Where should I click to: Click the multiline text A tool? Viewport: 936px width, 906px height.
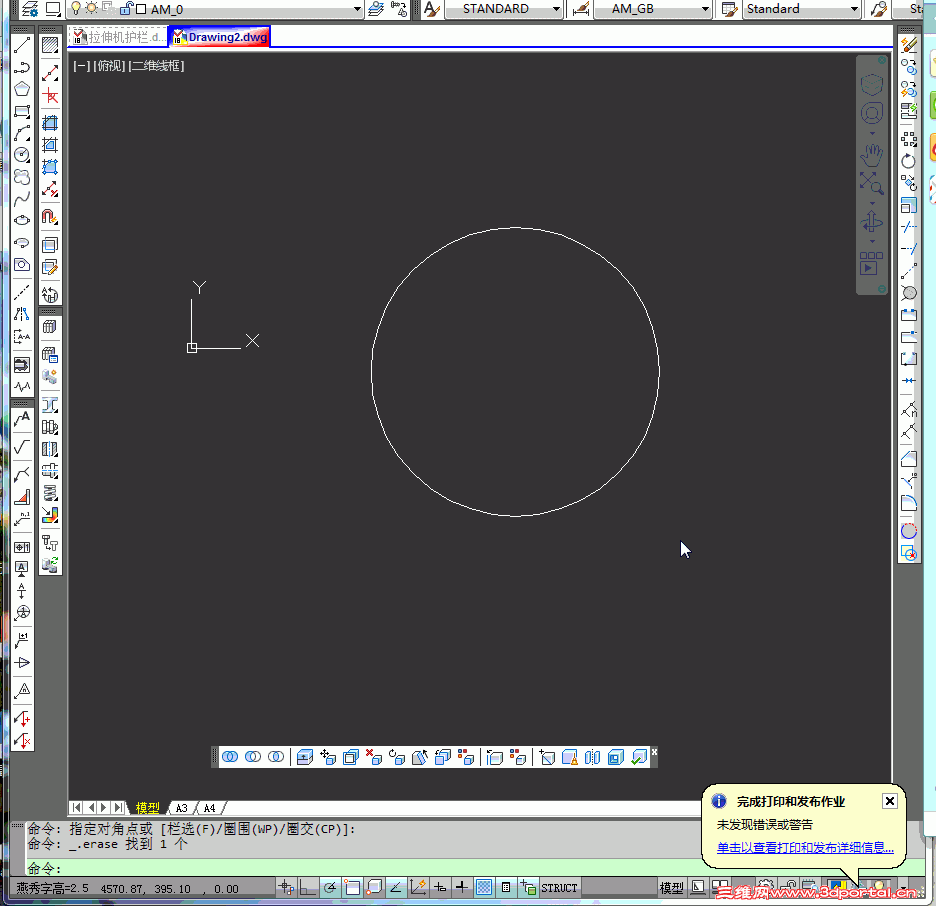(x=22, y=419)
